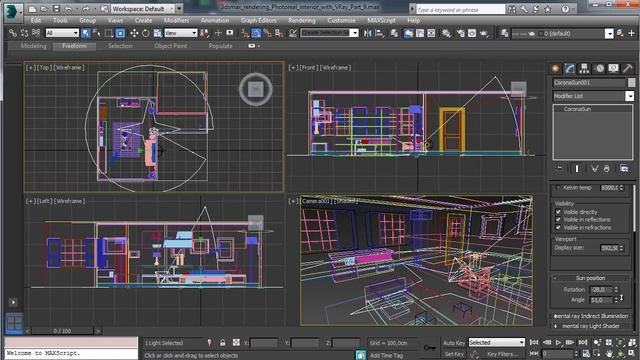The image size is (640, 360).
Task: Open the Create command panel tab
Action: (x=555, y=68)
